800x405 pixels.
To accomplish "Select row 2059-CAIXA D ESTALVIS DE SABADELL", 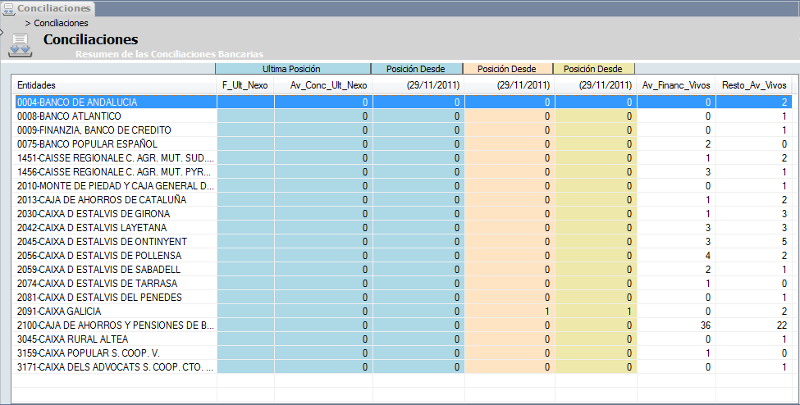I will (x=403, y=270).
